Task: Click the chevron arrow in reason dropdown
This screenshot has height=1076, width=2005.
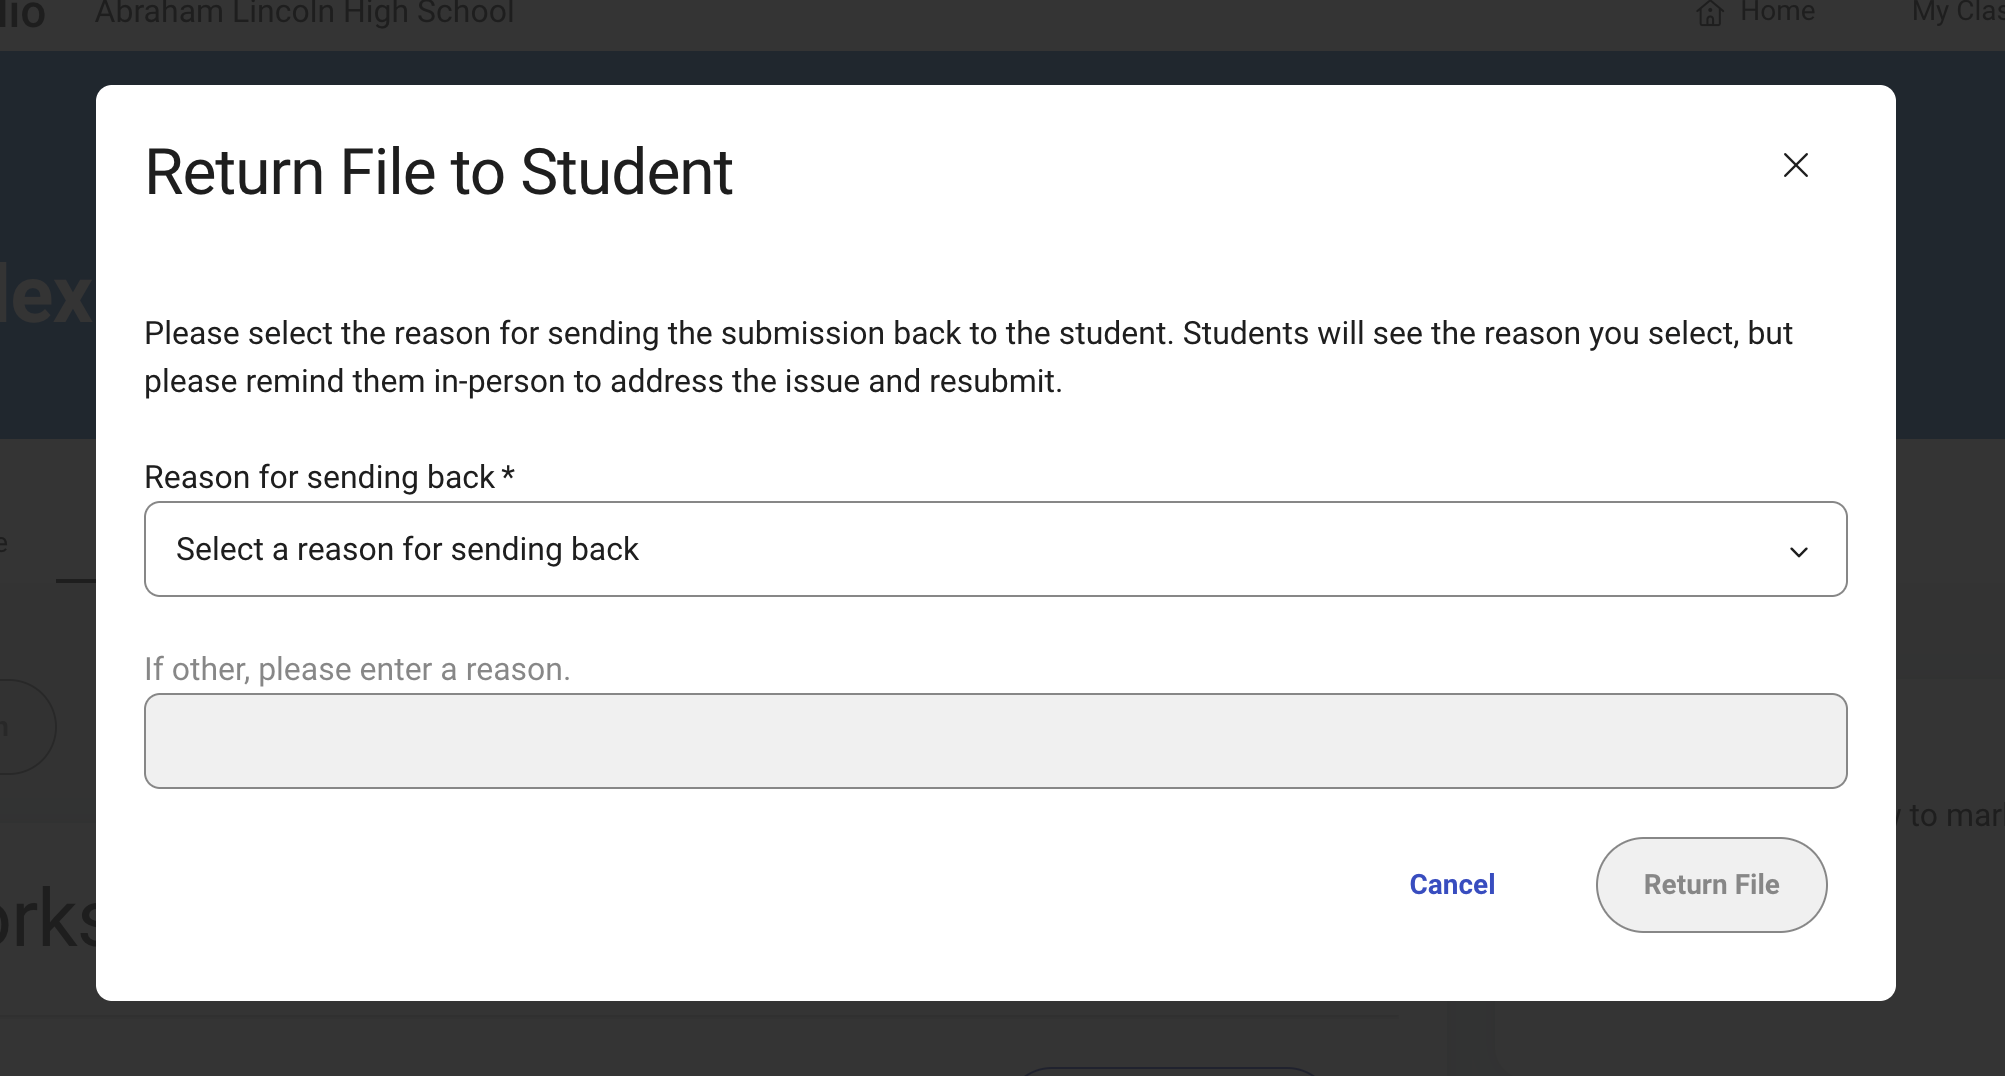Action: (x=1799, y=552)
